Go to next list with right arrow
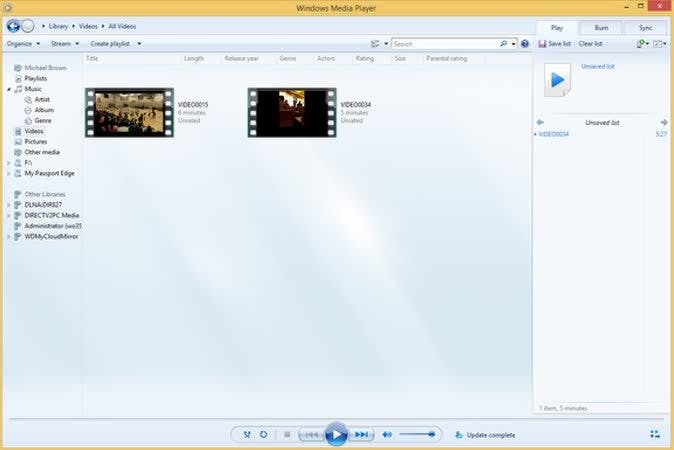674x450 pixels. pos(664,122)
